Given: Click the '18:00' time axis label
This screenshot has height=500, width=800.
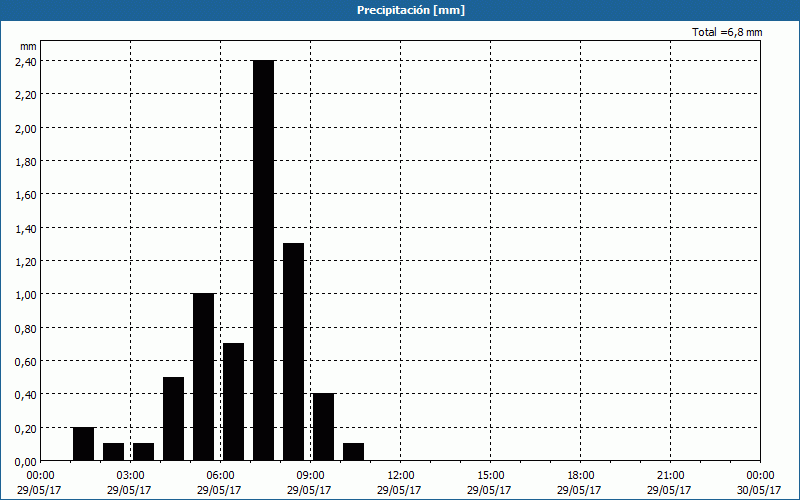Looking at the screenshot, I should (581, 476).
